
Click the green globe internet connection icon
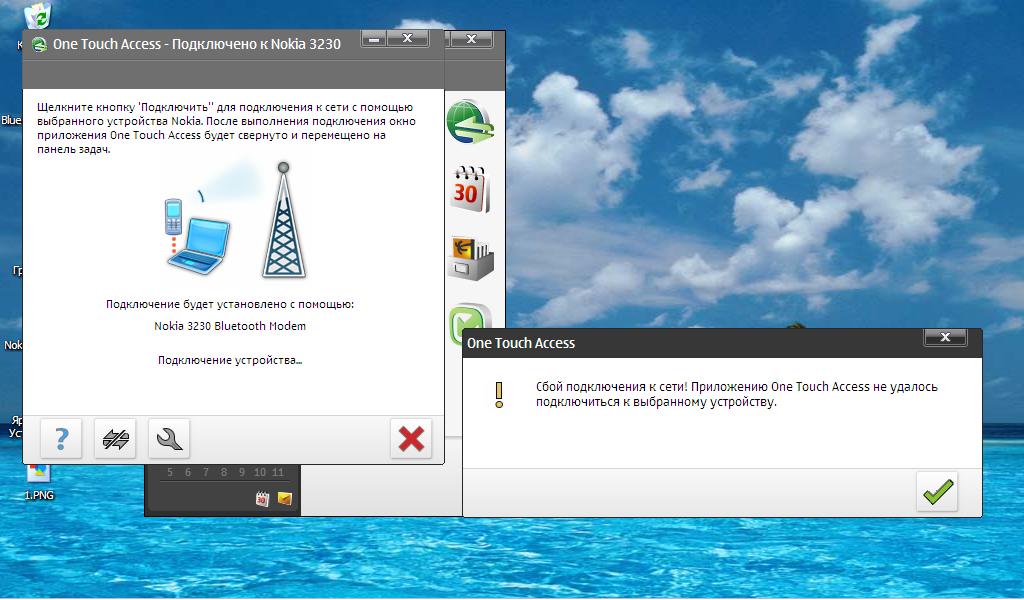click(470, 121)
